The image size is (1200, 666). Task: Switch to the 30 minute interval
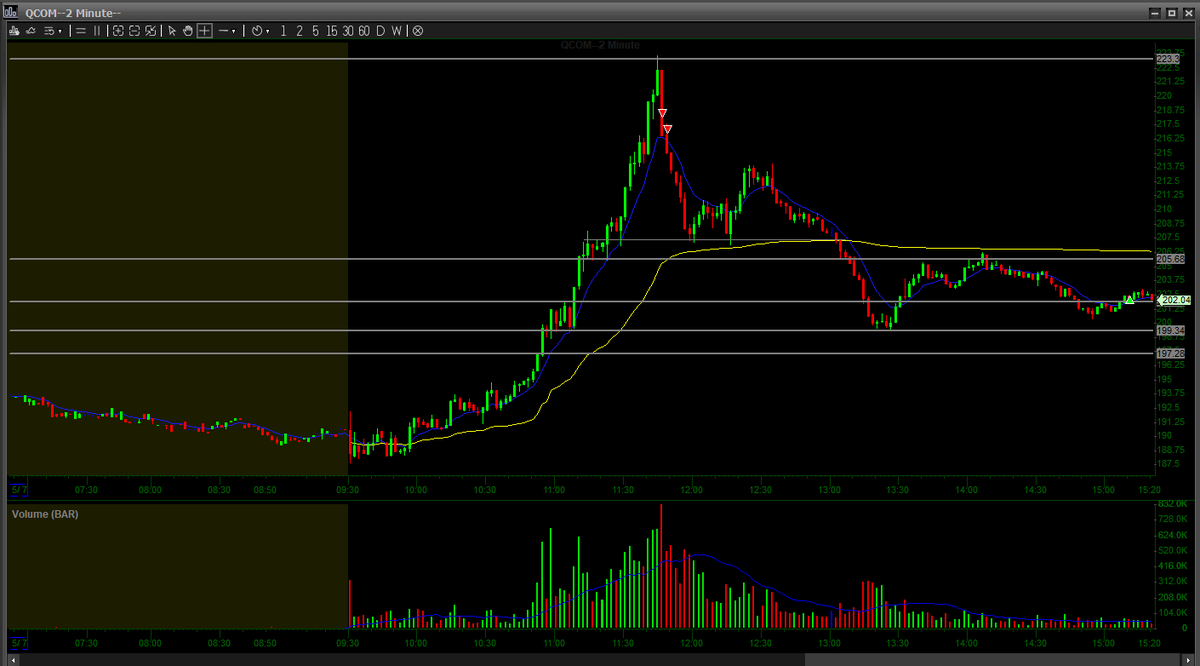pyautogui.click(x=348, y=31)
